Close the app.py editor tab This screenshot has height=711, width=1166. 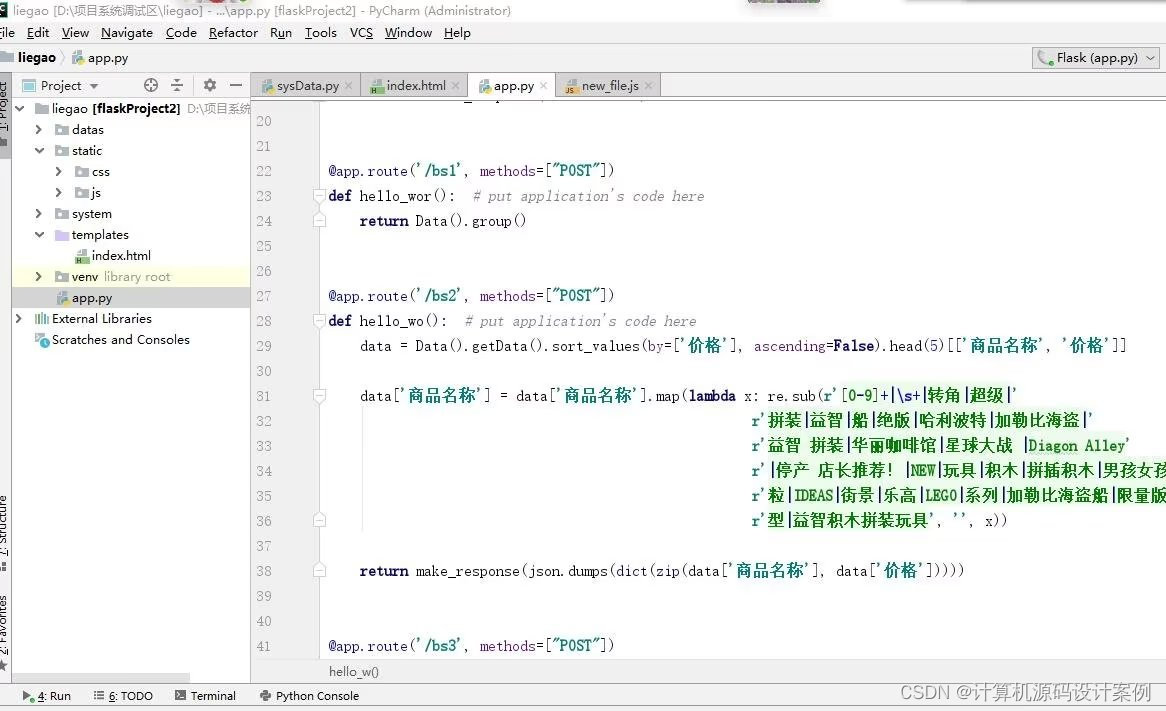click(544, 86)
